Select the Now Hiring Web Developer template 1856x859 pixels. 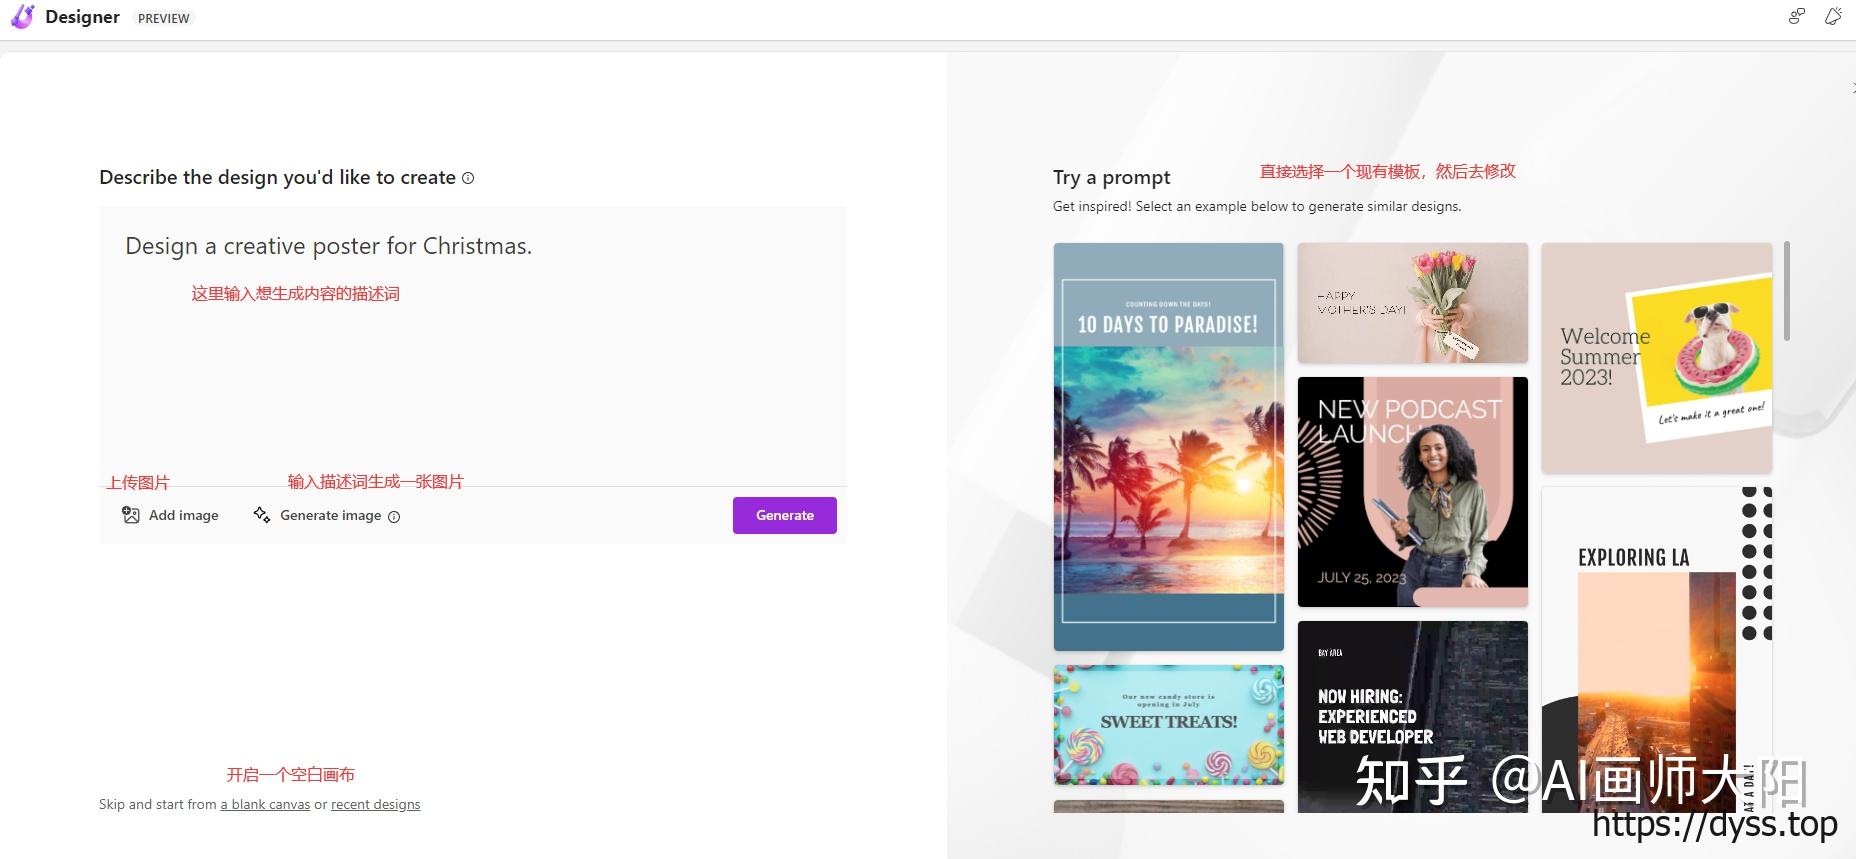[1412, 717]
